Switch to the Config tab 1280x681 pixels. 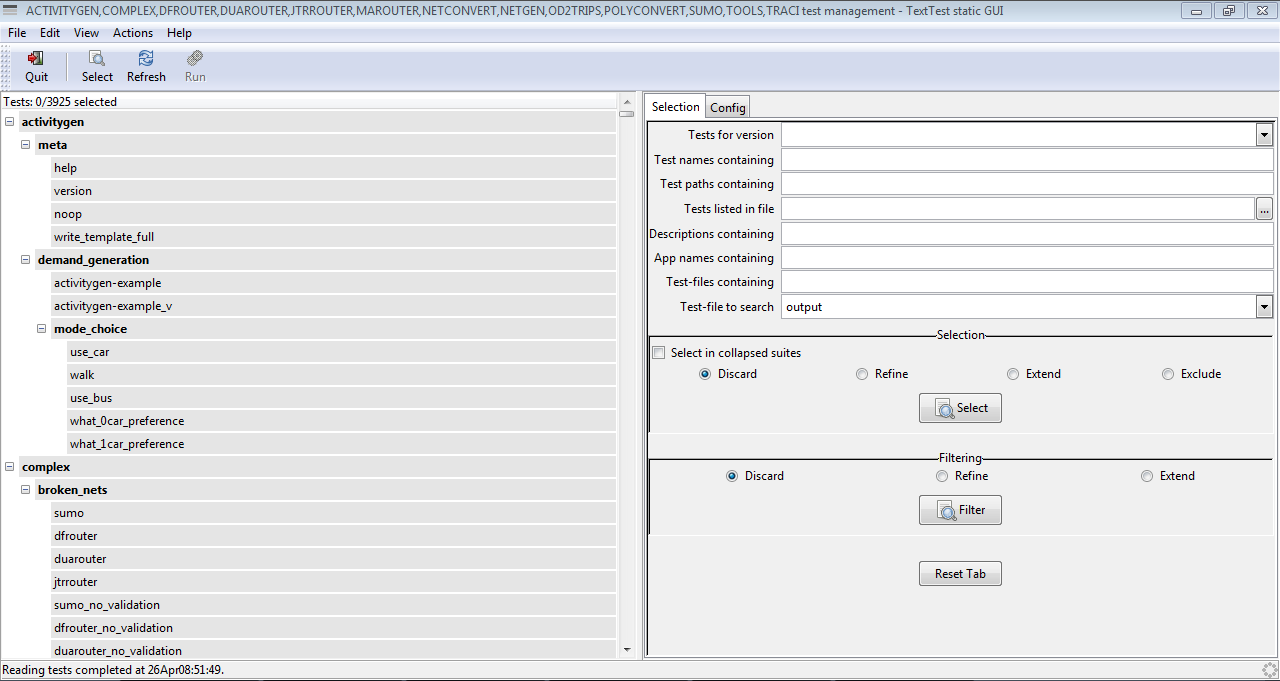click(727, 108)
